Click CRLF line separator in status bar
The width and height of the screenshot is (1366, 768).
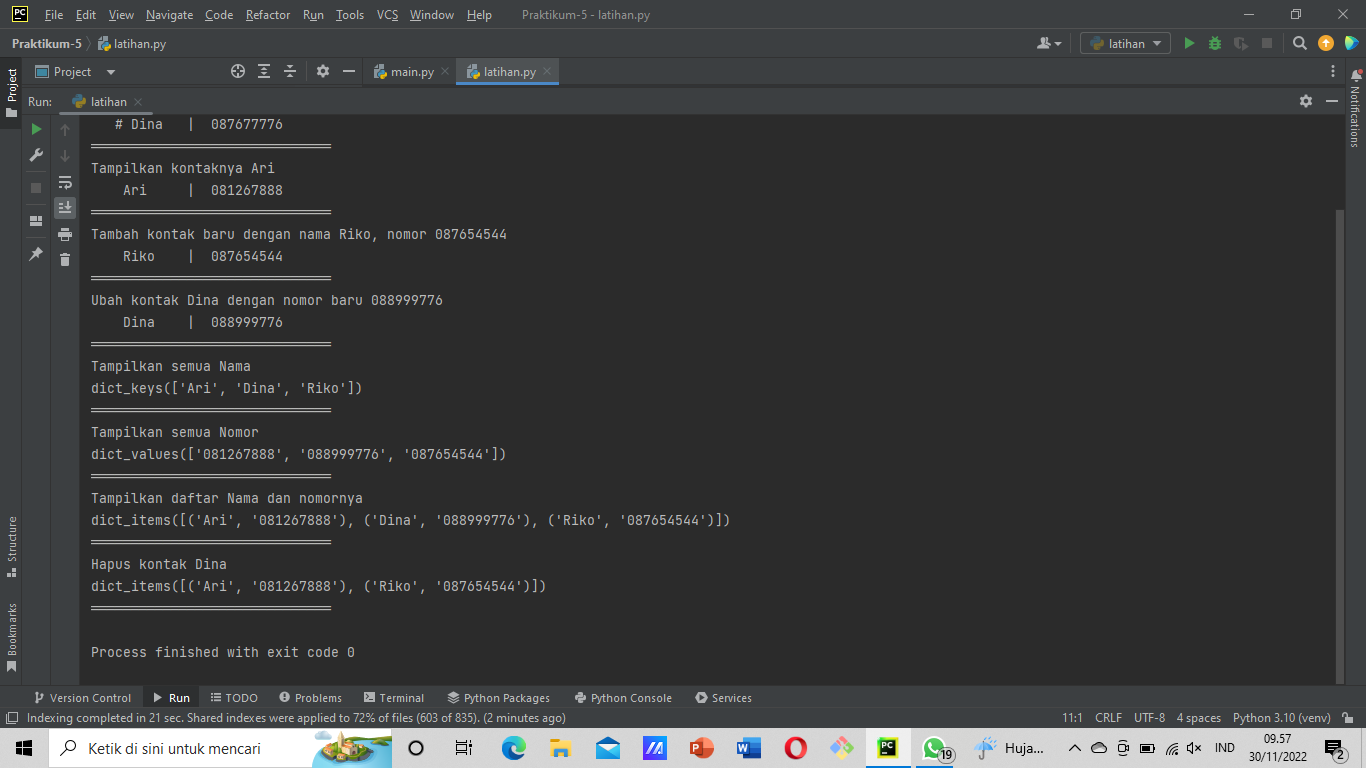[x=1108, y=718]
